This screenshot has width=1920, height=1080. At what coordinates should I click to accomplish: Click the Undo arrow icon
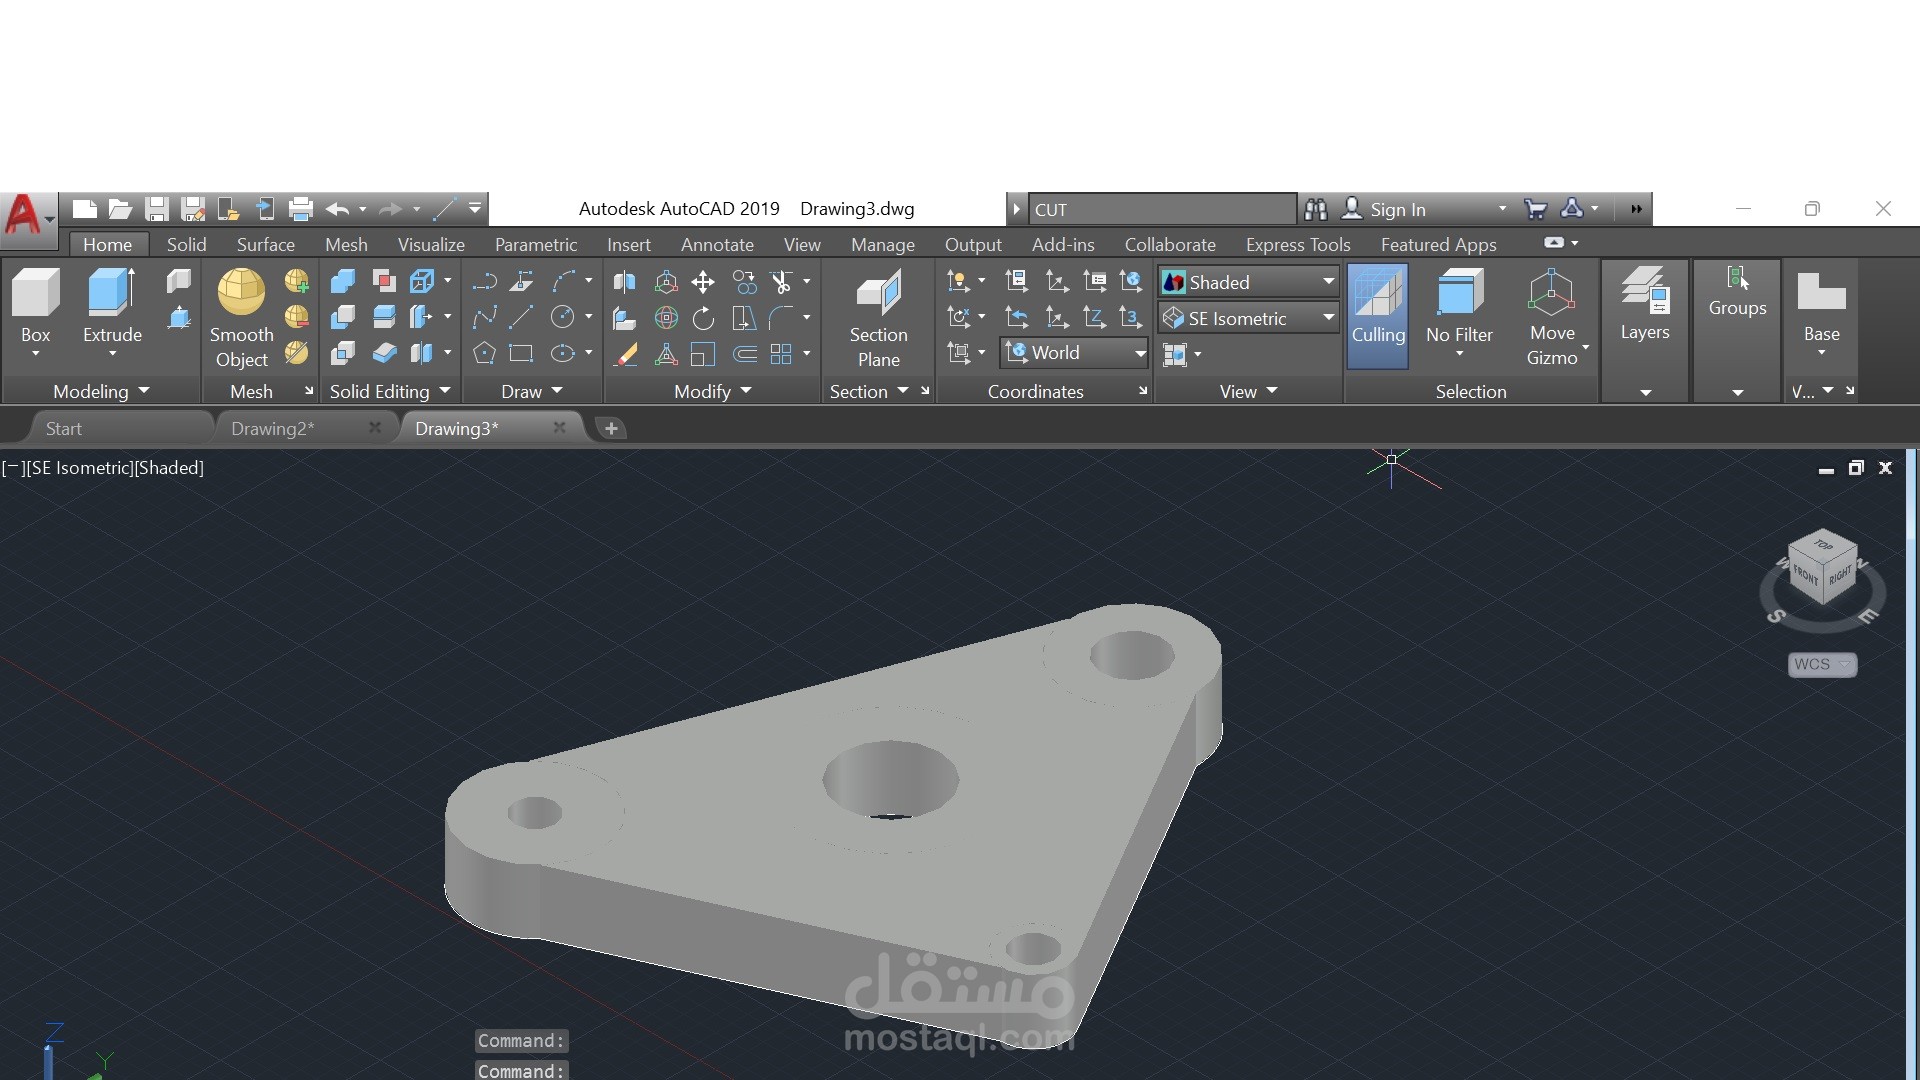coord(337,209)
